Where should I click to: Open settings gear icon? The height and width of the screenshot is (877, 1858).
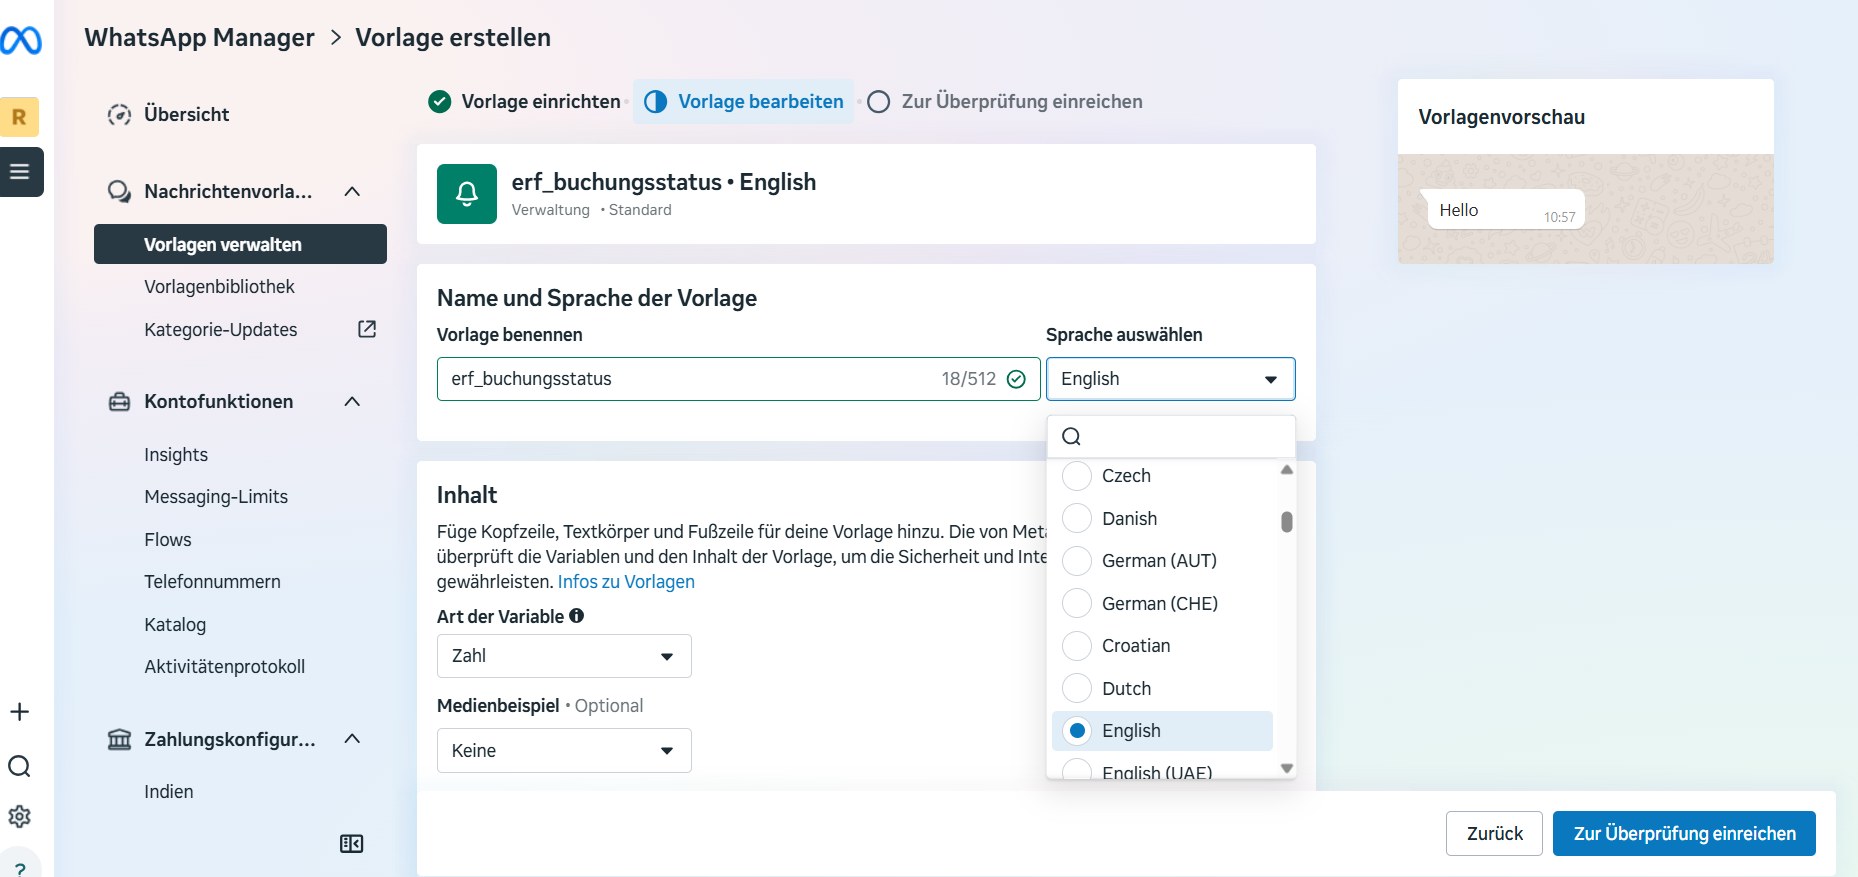coord(19,816)
